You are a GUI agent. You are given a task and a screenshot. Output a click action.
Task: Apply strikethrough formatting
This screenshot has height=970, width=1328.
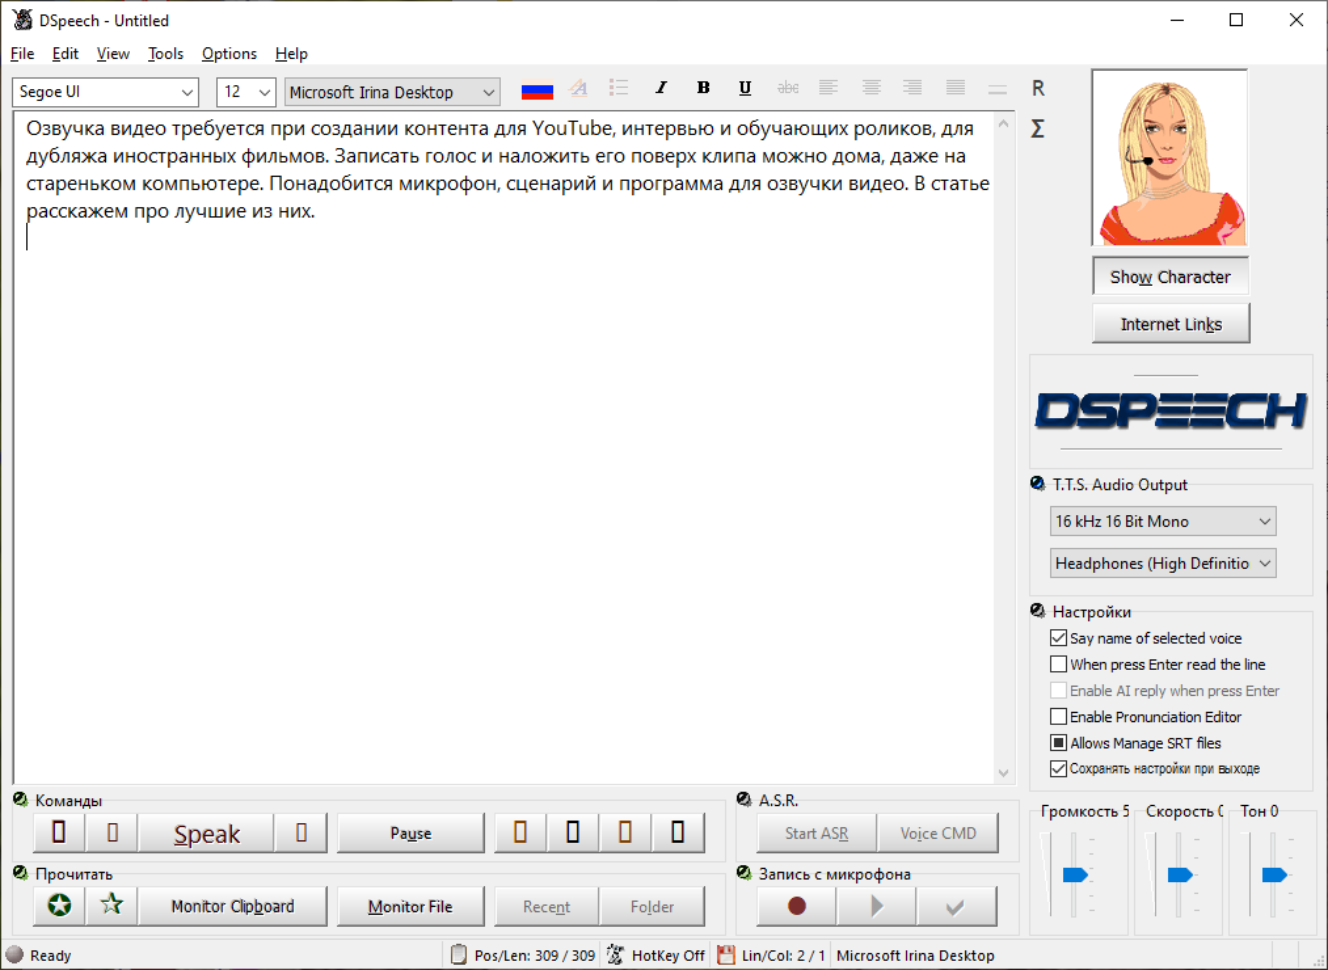pyautogui.click(x=788, y=88)
